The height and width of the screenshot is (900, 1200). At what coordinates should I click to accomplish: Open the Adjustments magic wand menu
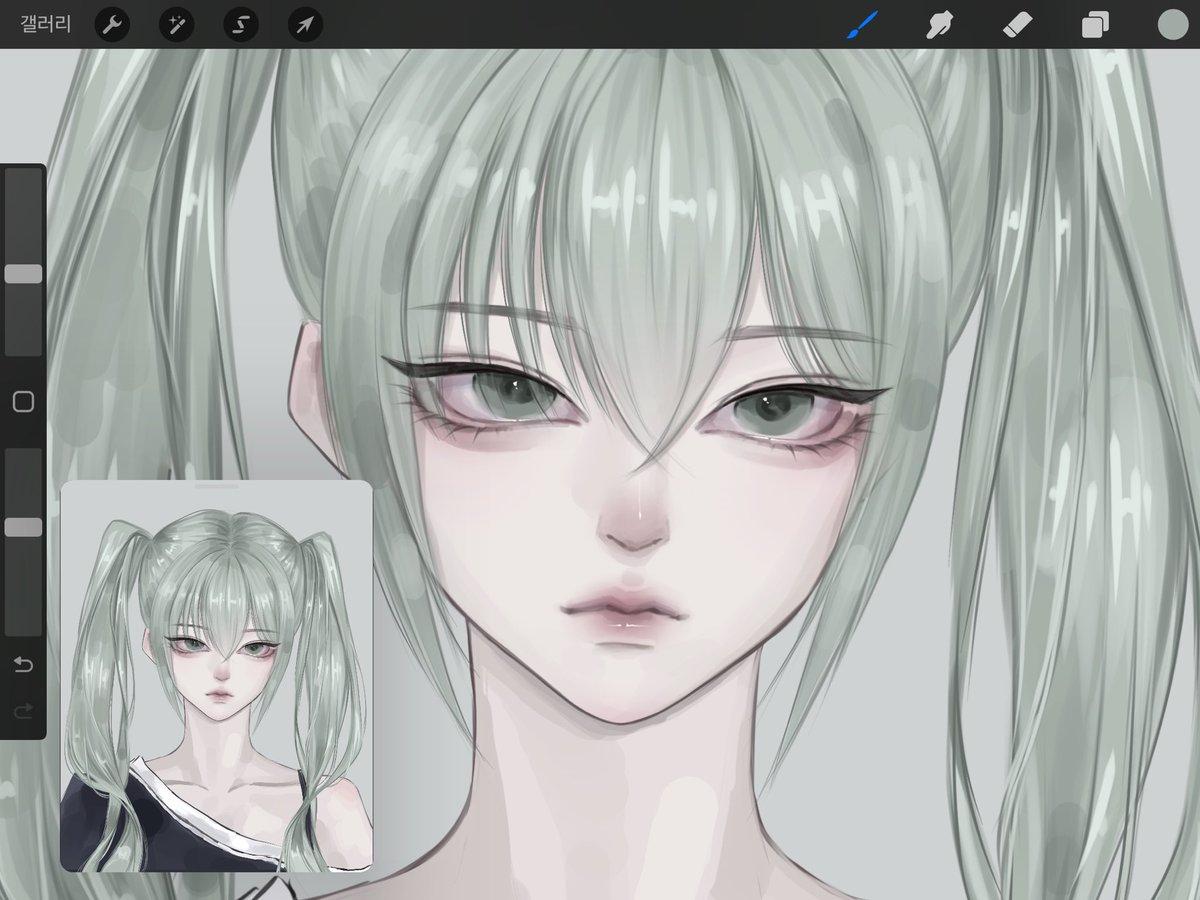point(176,25)
